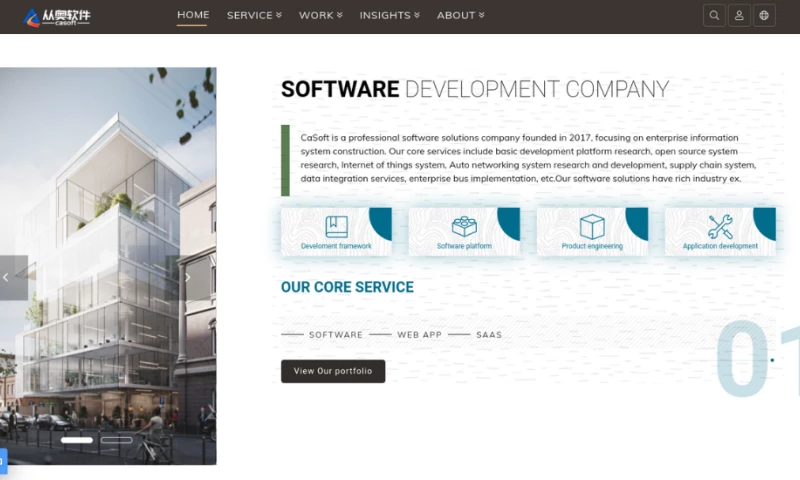
Task: Click the small blue tab at bottom-left edge
Action: pyautogui.click(x=3, y=461)
